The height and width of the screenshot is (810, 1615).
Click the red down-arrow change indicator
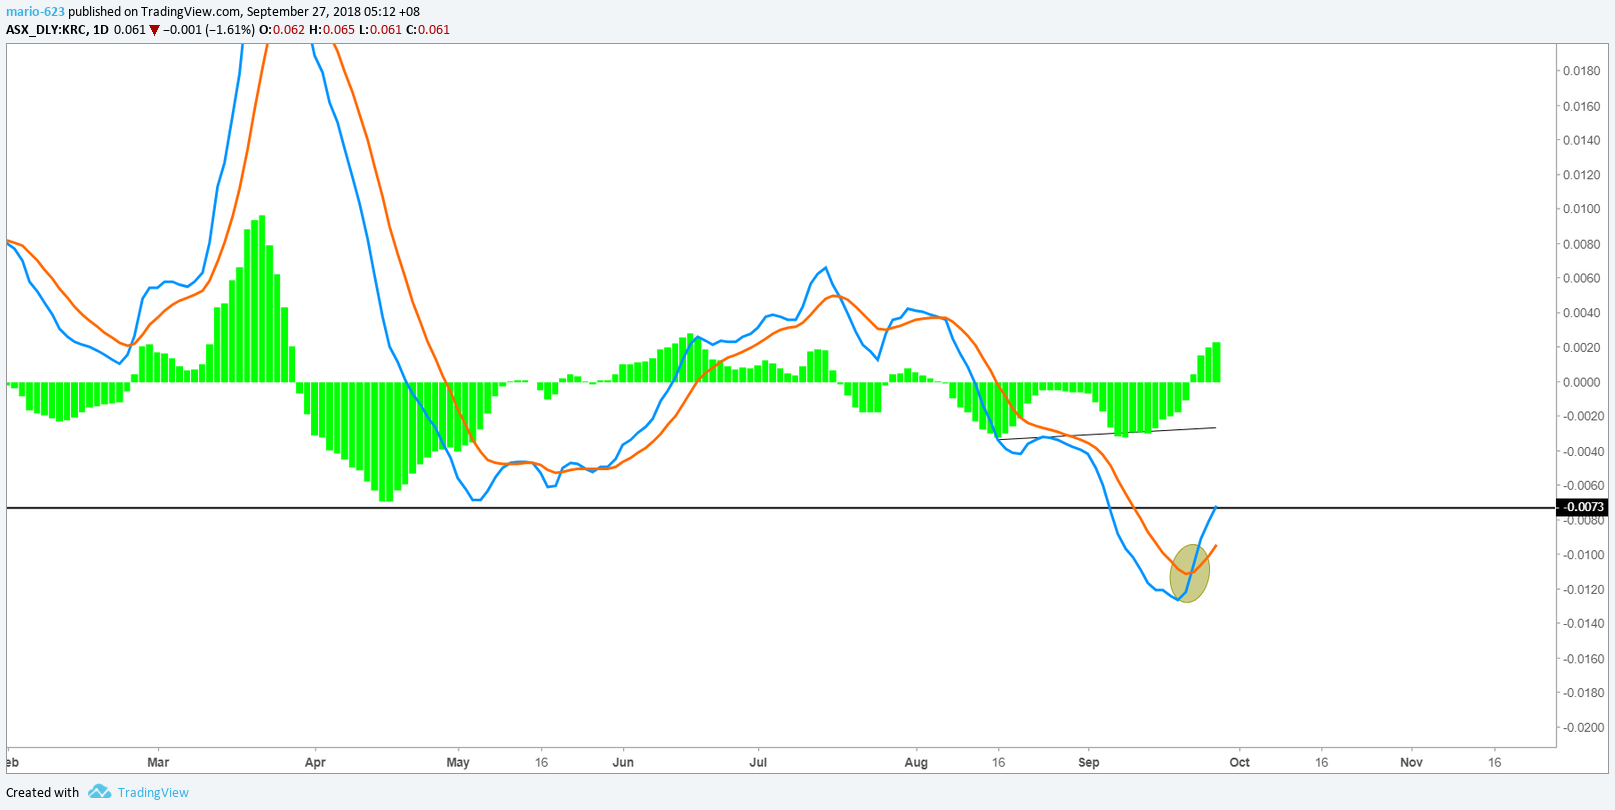point(154,30)
